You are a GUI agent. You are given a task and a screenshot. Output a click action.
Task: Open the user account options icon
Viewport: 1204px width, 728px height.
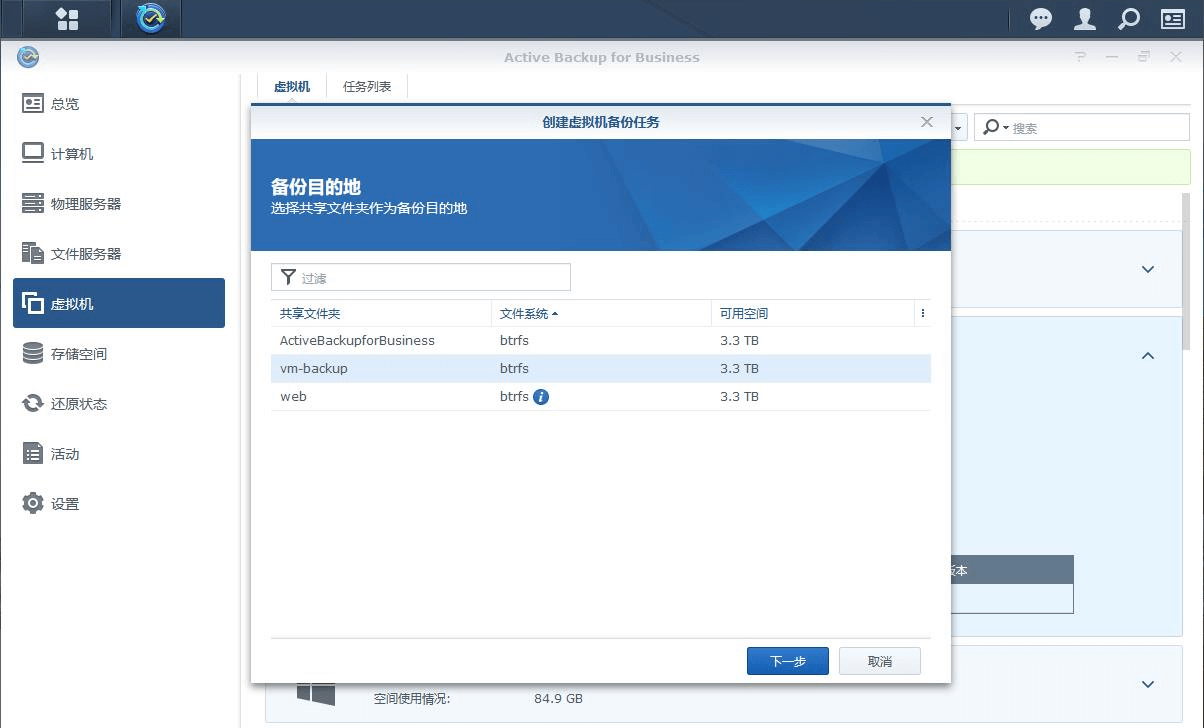coord(1085,19)
